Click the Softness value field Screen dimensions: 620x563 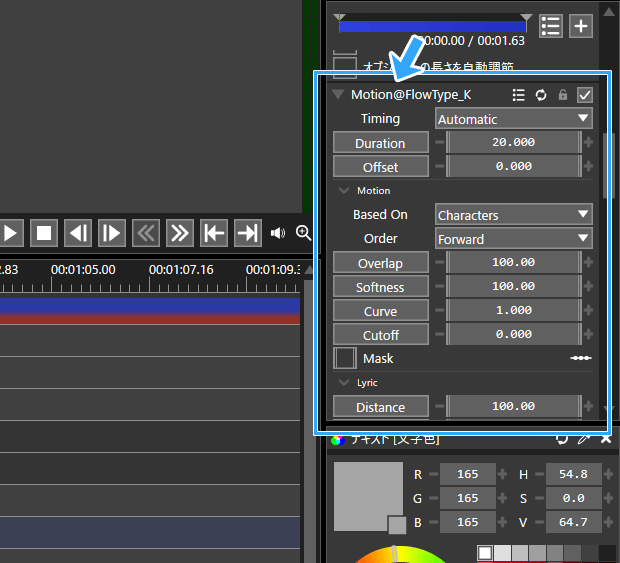pyautogui.click(x=514, y=287)
